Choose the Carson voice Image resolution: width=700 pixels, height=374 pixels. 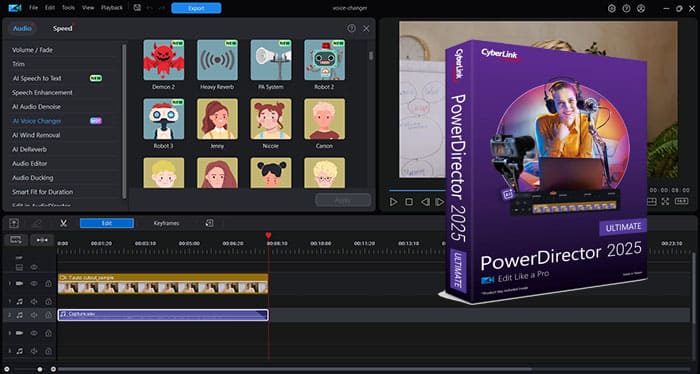click(x=325, y=119)
